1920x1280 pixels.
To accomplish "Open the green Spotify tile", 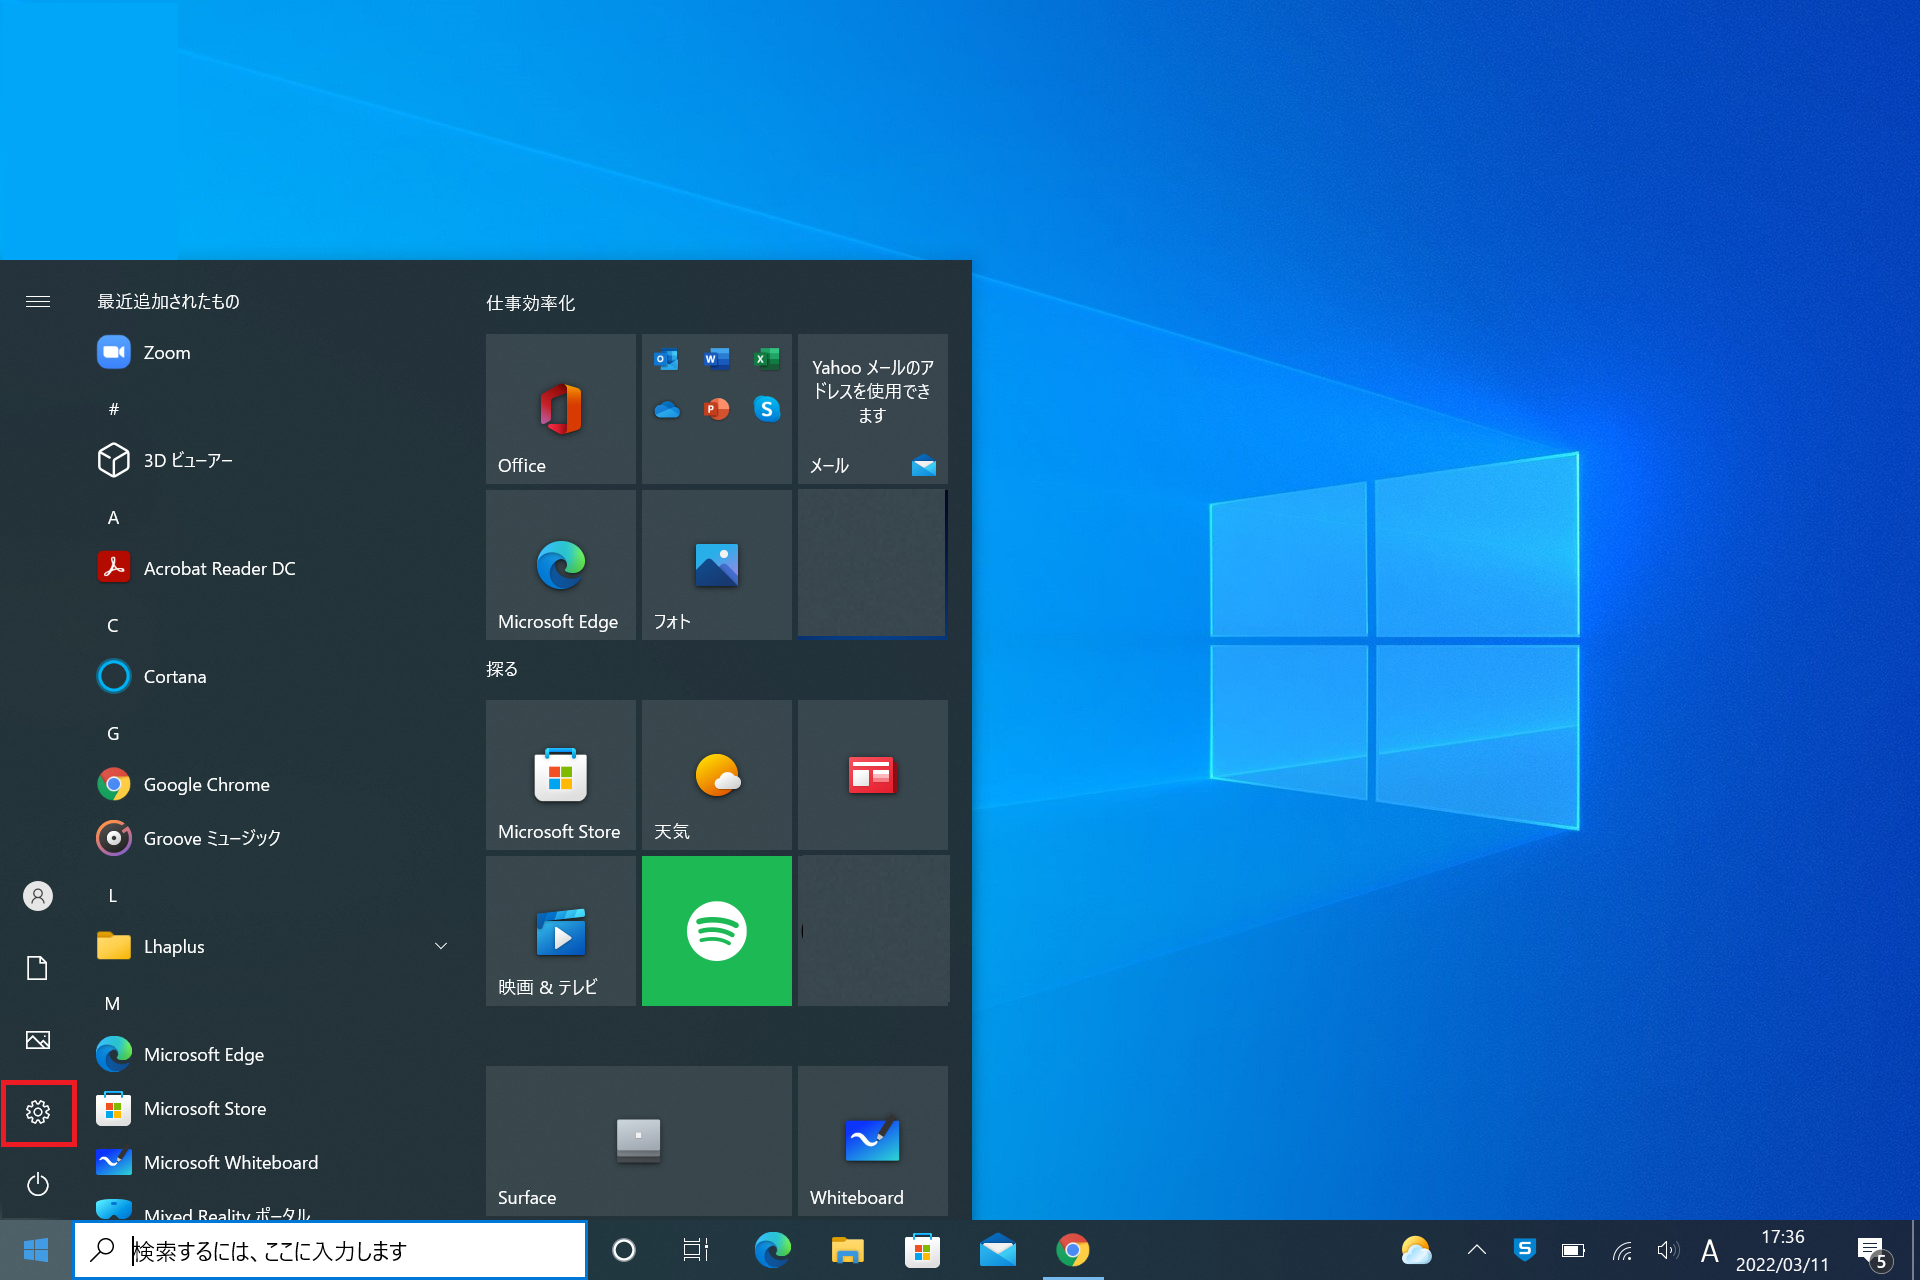I will pyautogui.click(x=717, y=931).
